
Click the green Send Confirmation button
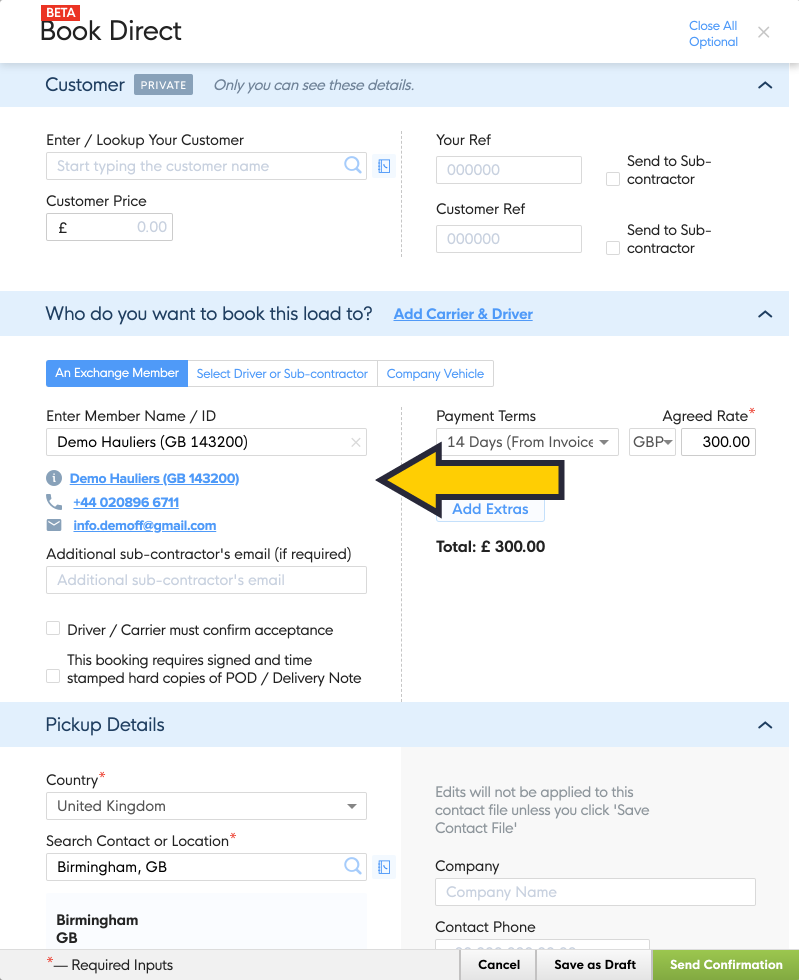click(726, 965)
